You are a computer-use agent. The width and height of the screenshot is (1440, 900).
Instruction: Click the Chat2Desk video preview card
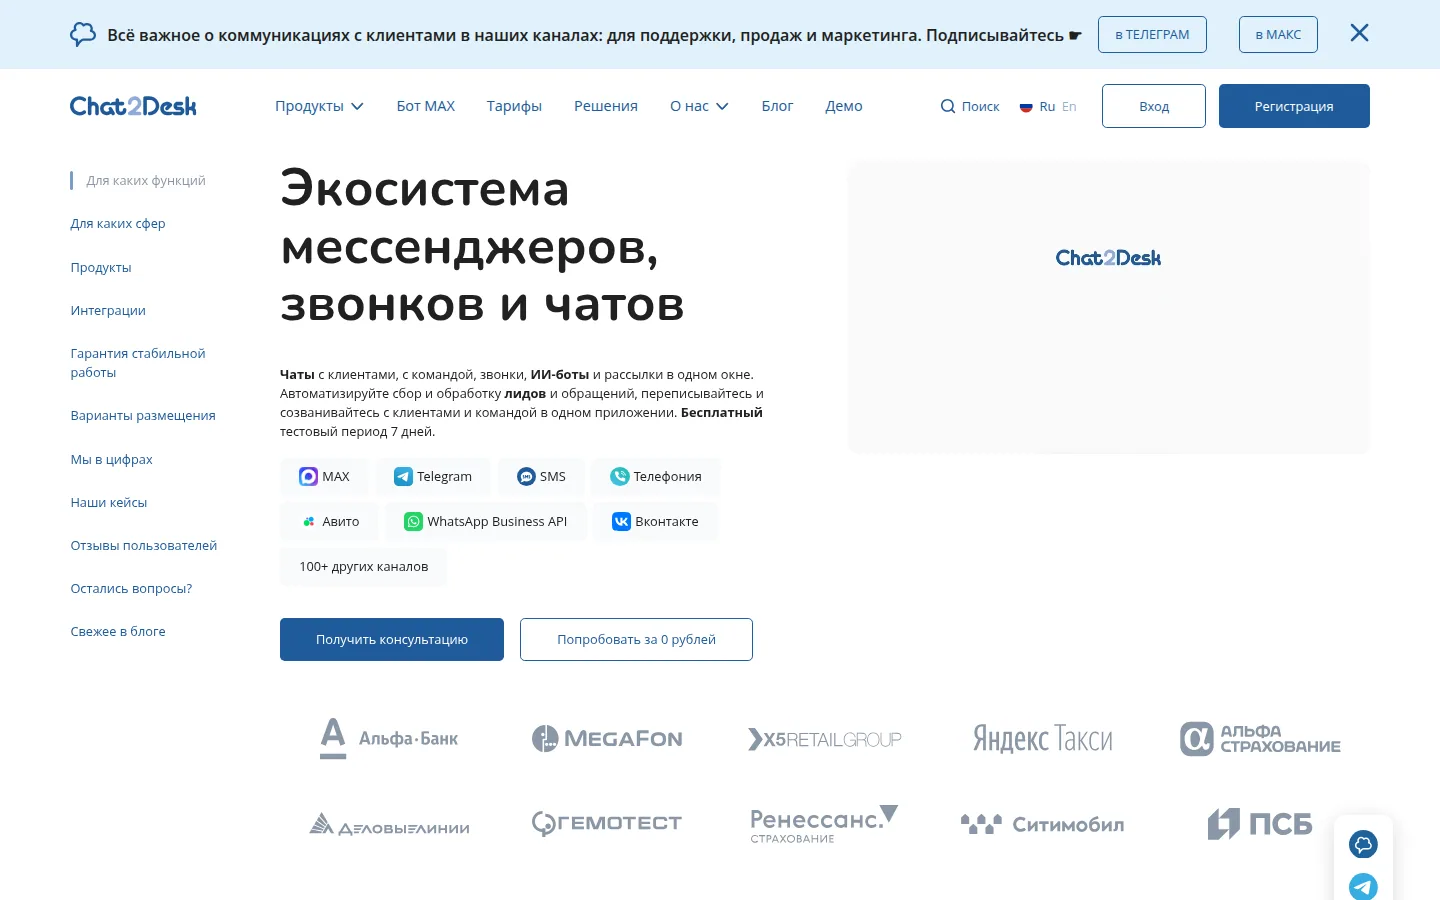tap(1108, 308)
